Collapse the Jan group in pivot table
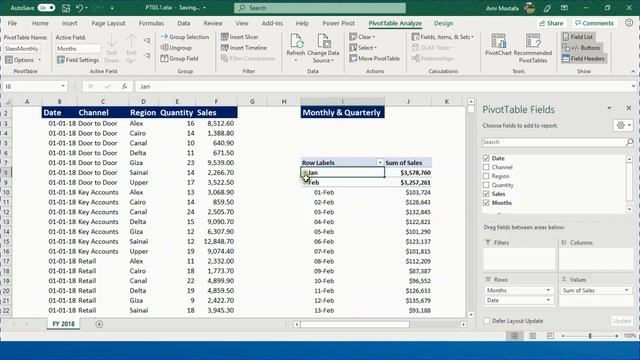 click(304, 173)
